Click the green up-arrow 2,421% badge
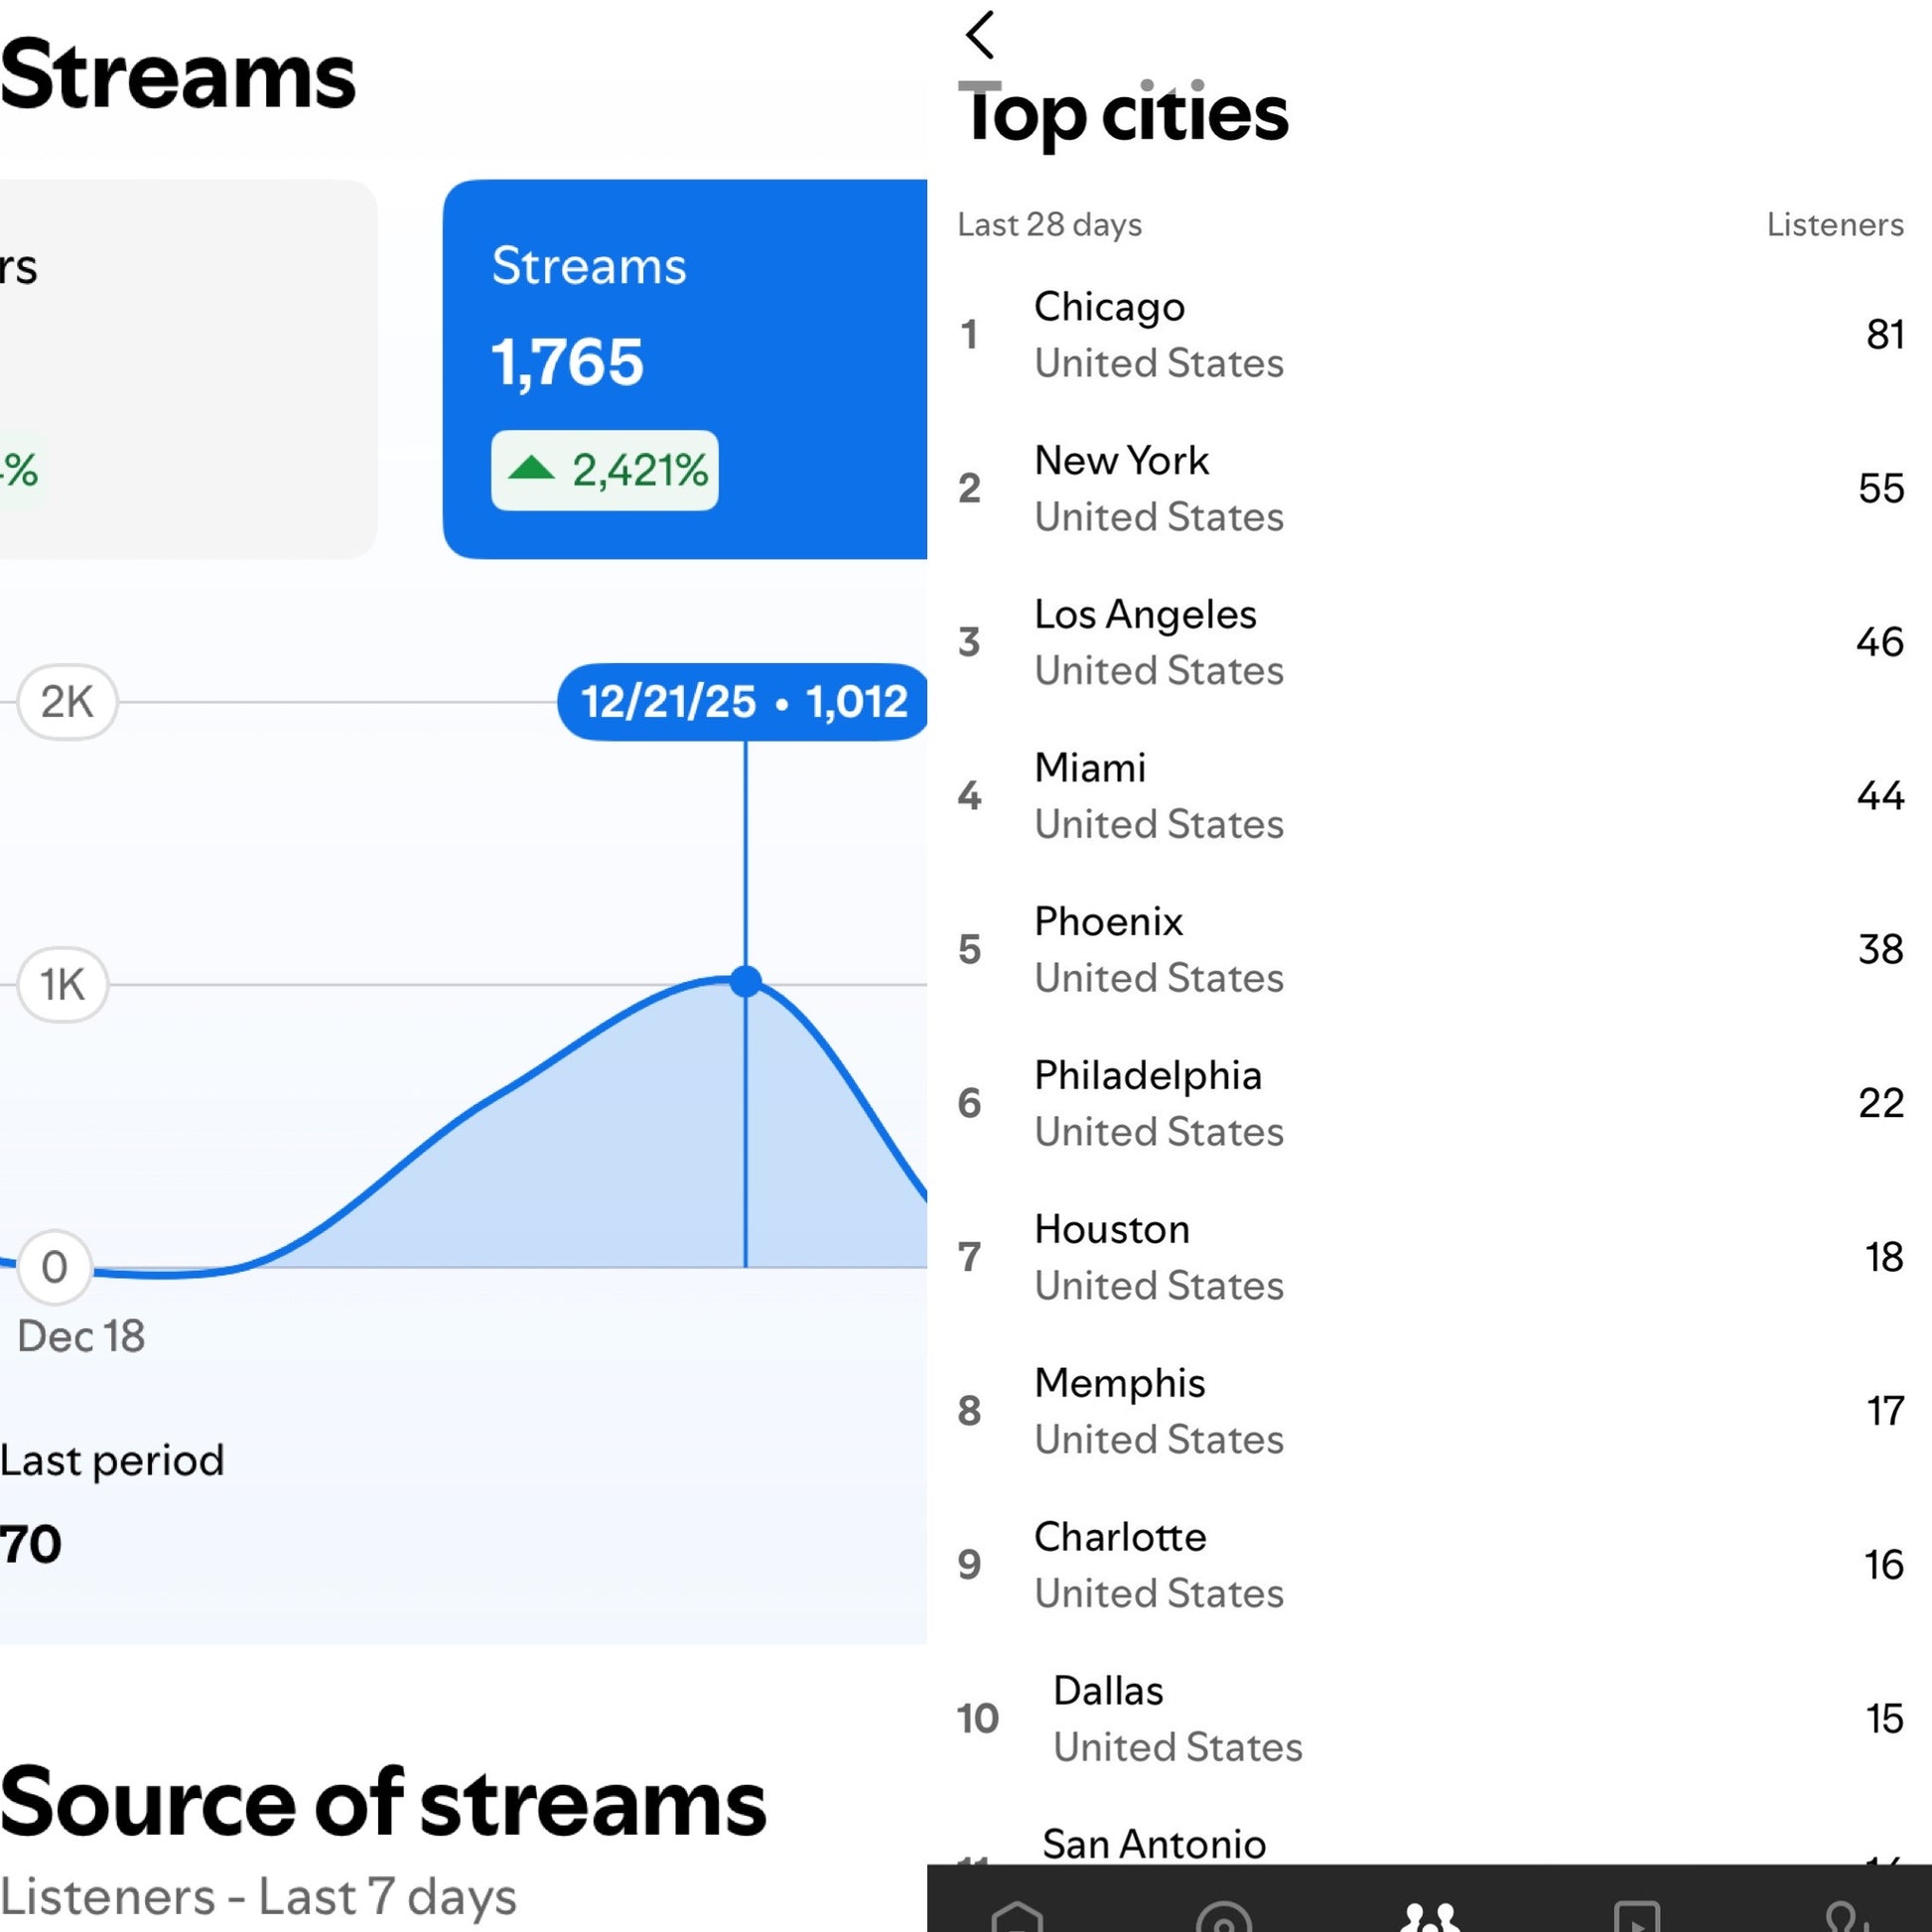Image resolution: width=1932 pixels, height=1932 pixels. (x=604, y=470)
